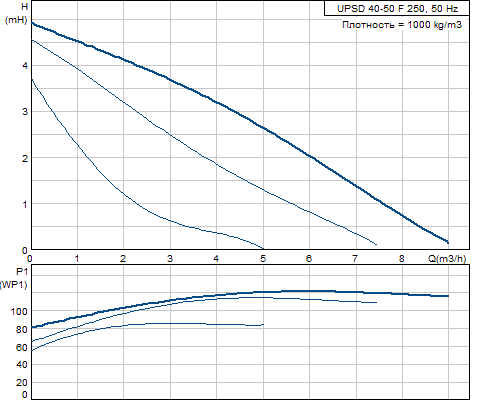Click the 4 tick label on head axis
Screen dimensions: 500x400
[25, 66]
